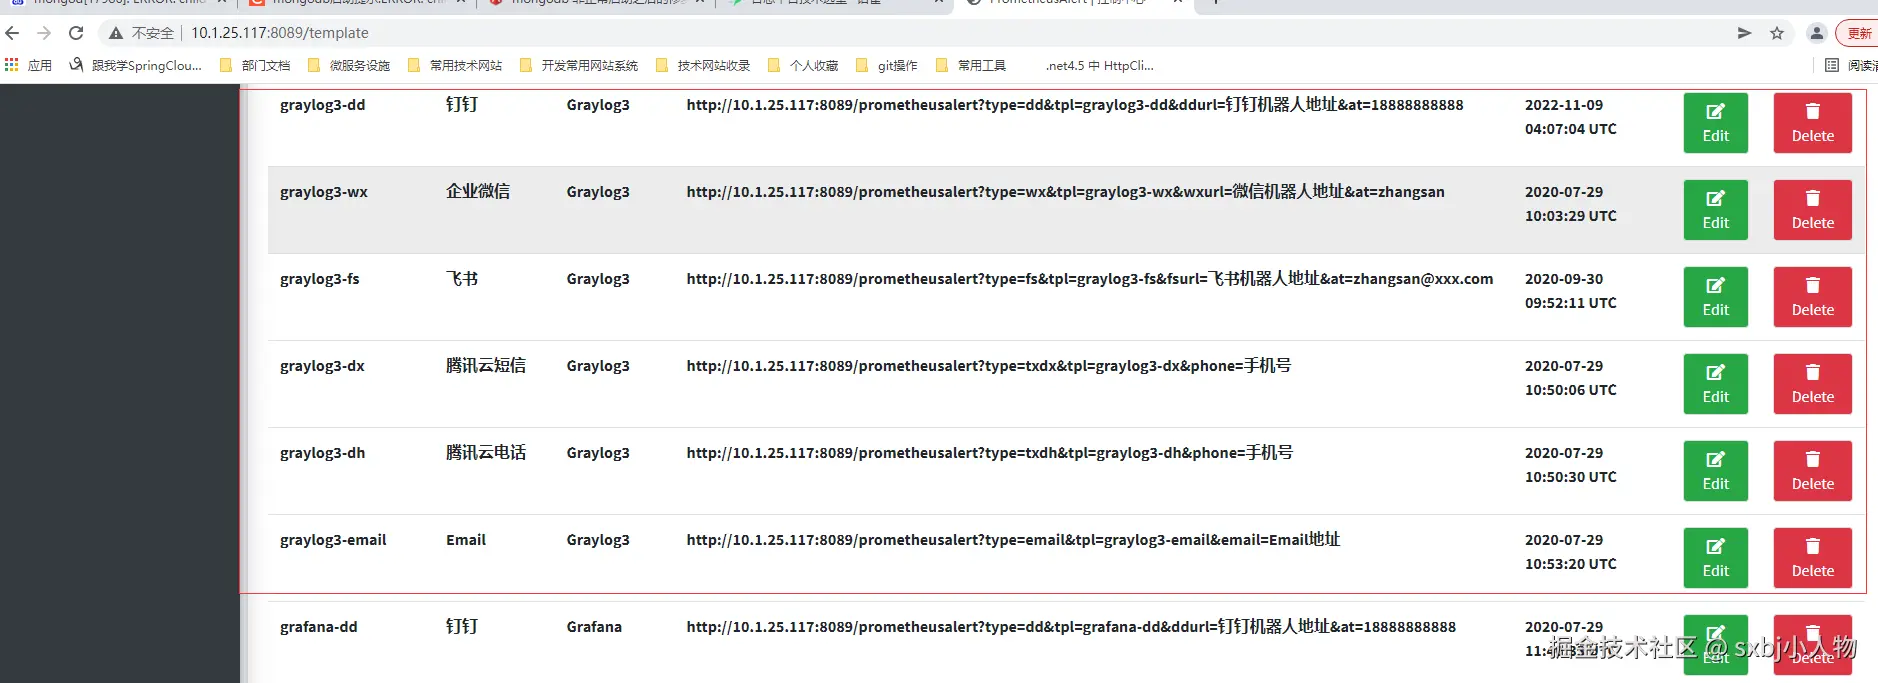Screen dimensions: 1878x683
Task: Edit the graylog3-email template
Action: [x=1715, y=558]
